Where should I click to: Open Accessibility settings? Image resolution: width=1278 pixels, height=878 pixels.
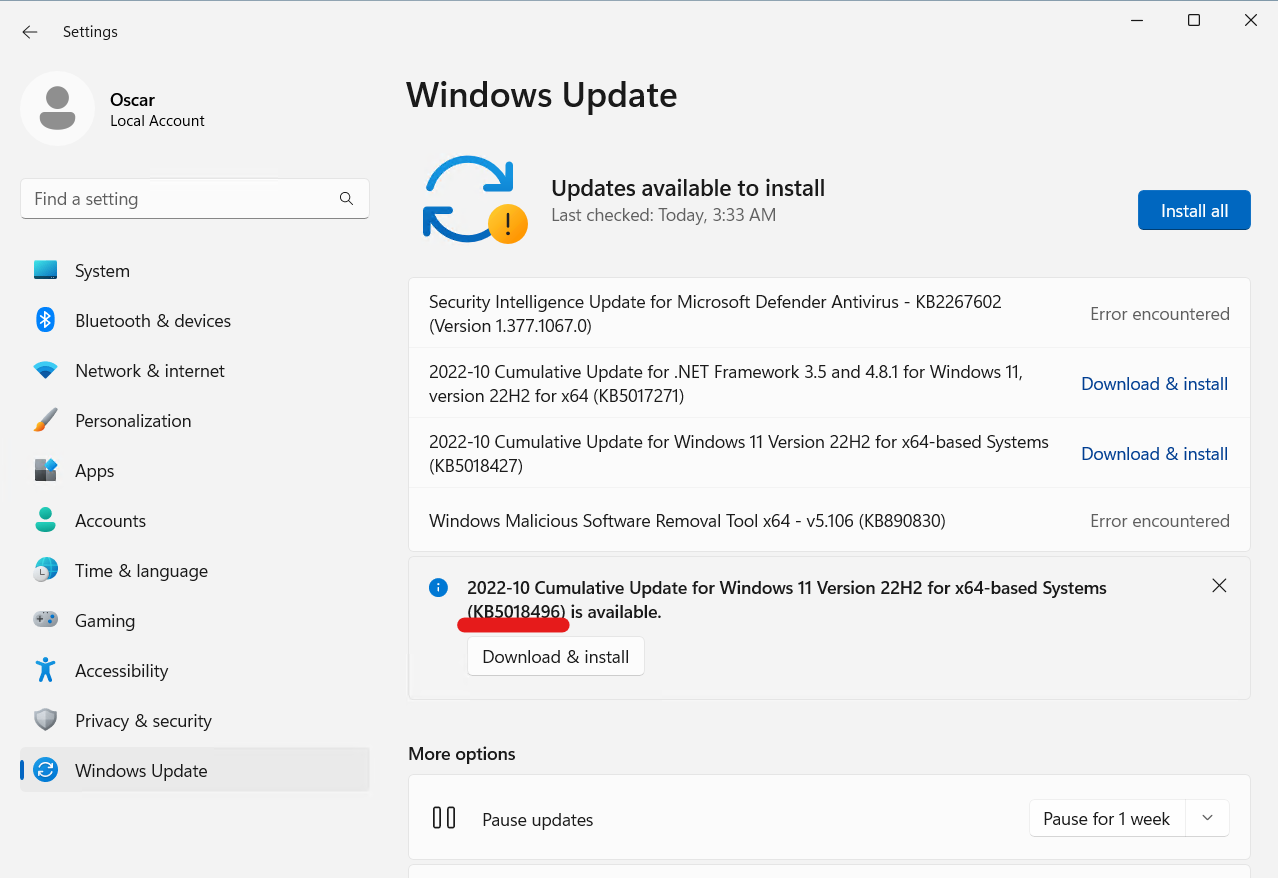click(123, 670)
